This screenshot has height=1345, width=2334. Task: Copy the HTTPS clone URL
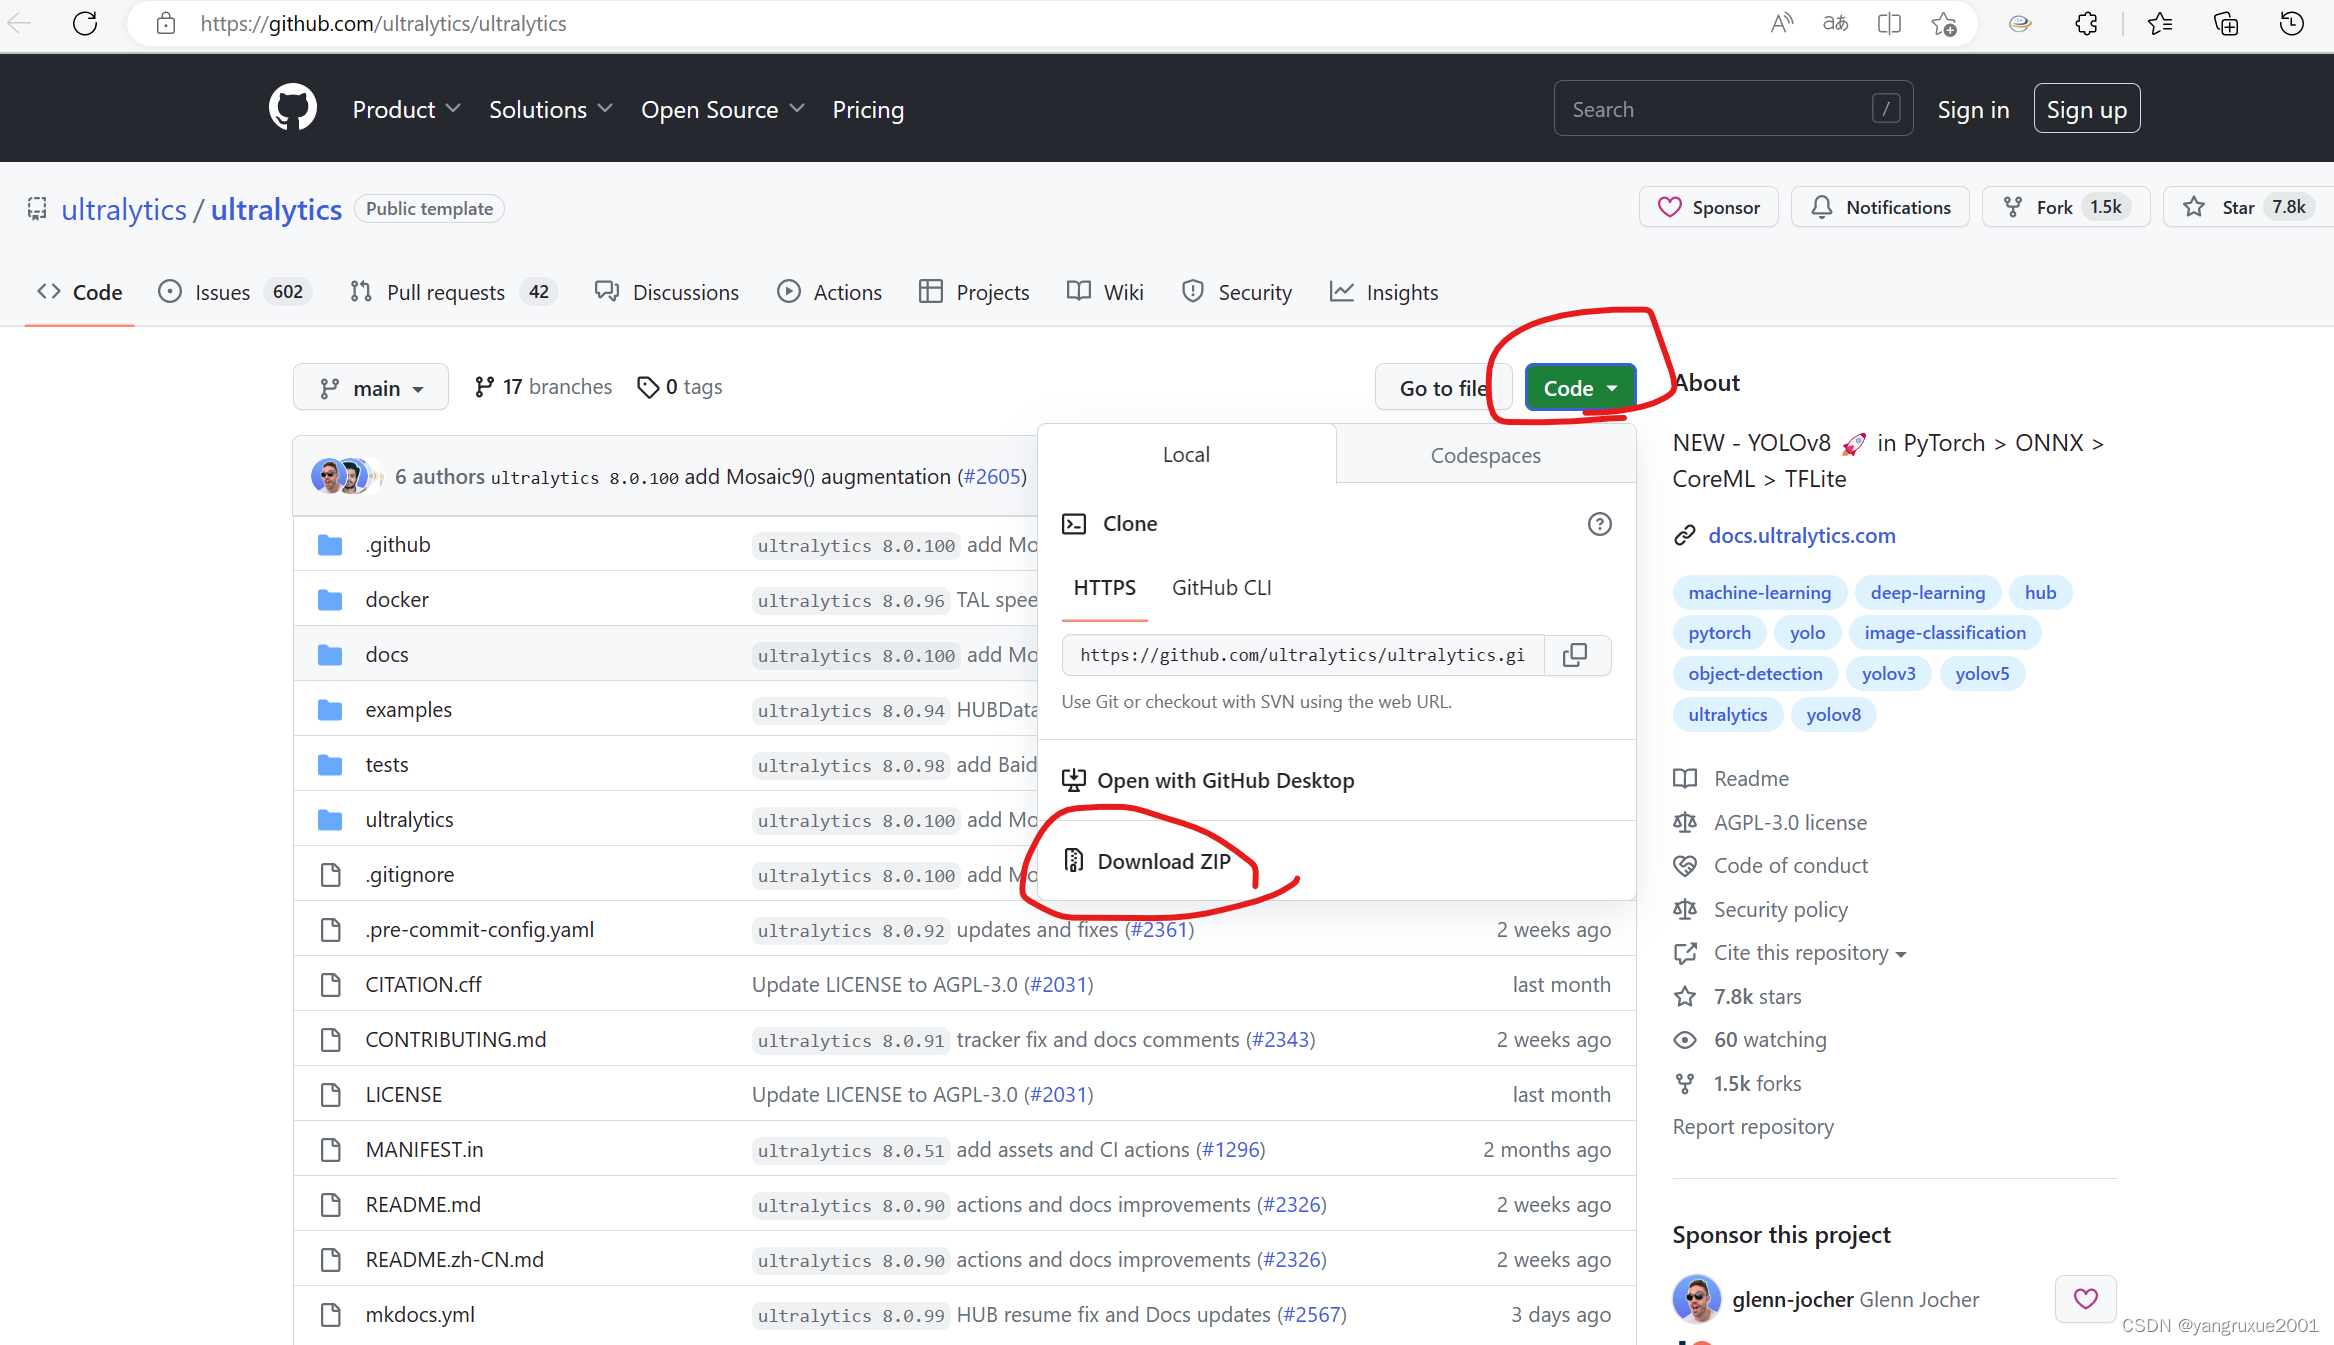[1575, 655]
